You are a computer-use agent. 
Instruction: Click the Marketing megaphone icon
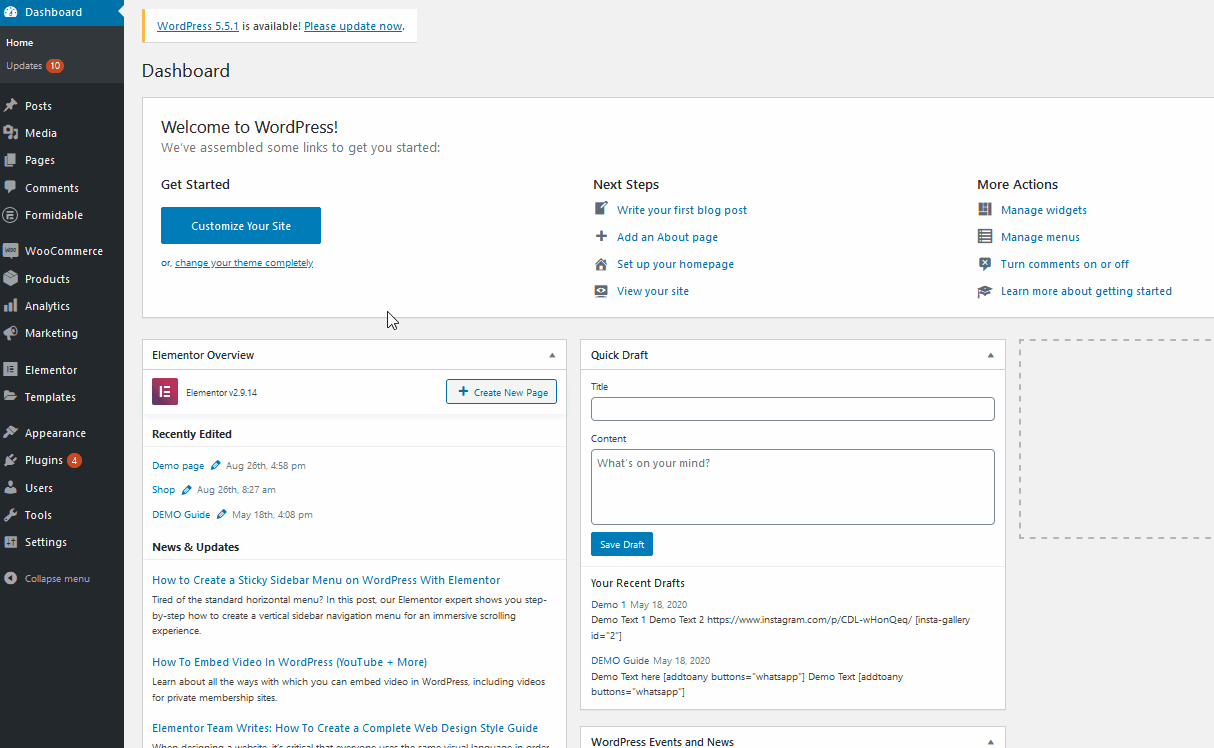click(11, 333)
